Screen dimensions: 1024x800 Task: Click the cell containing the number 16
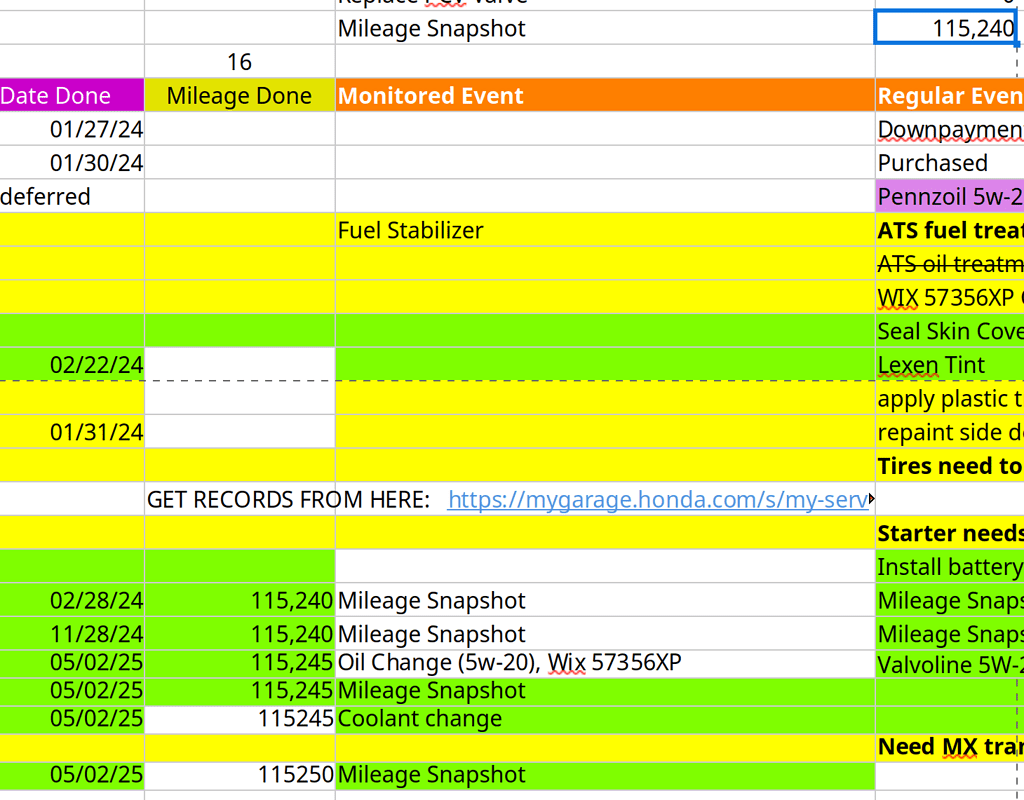pyautogui.click(x=239, y=61)
